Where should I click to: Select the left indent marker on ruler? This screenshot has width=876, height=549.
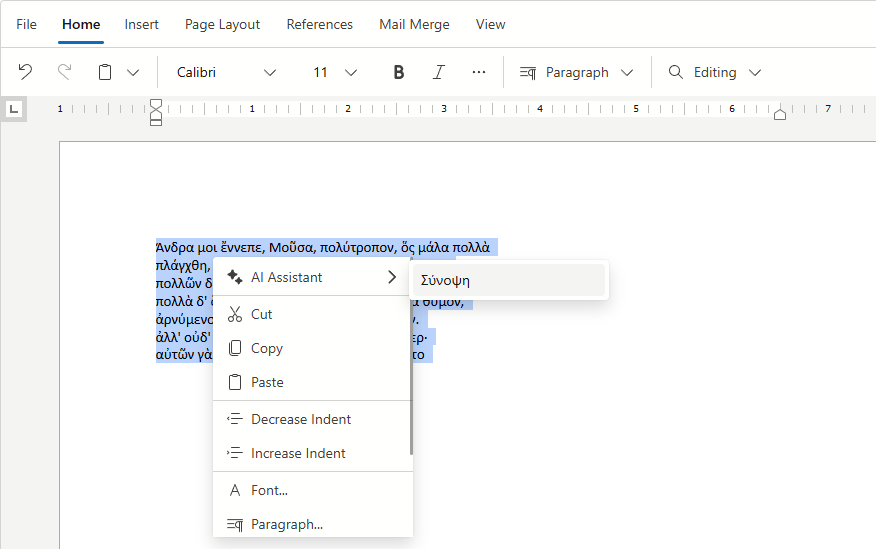click(156, 113)
